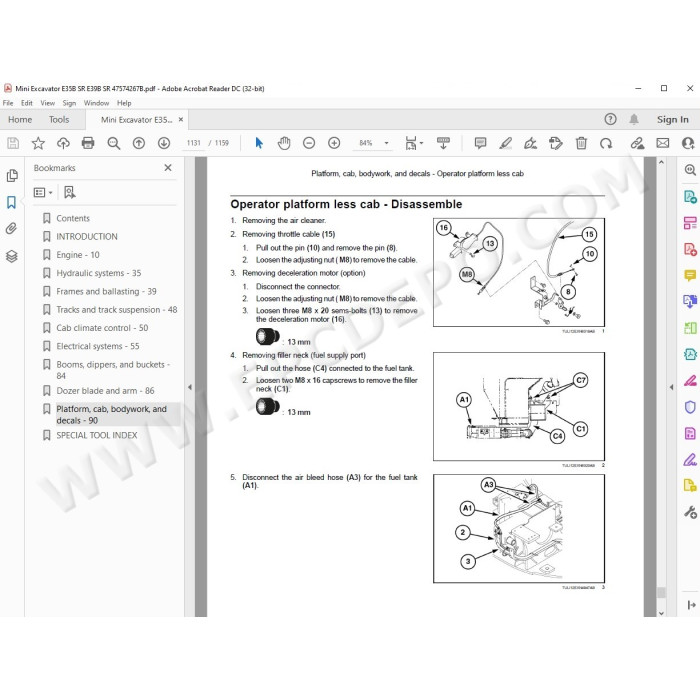Jump to Tracks and track suspension bookmark

[x=117, y=310]
